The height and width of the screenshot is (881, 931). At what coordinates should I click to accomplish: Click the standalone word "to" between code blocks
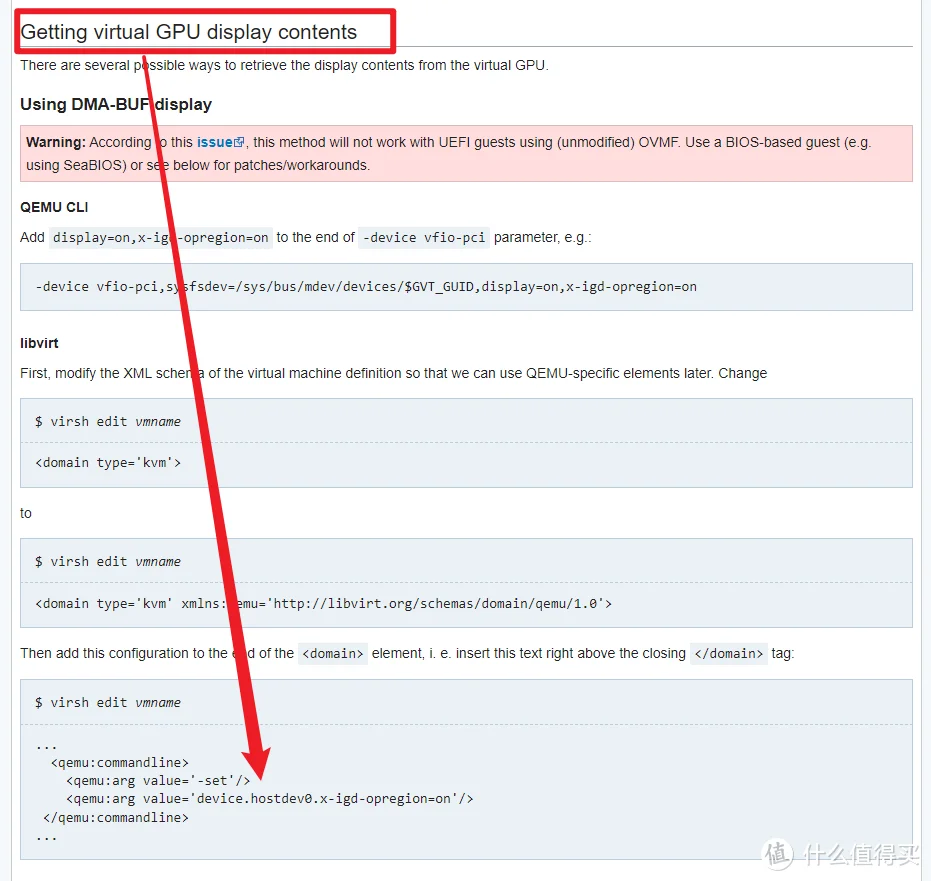[x=26, y=514]
